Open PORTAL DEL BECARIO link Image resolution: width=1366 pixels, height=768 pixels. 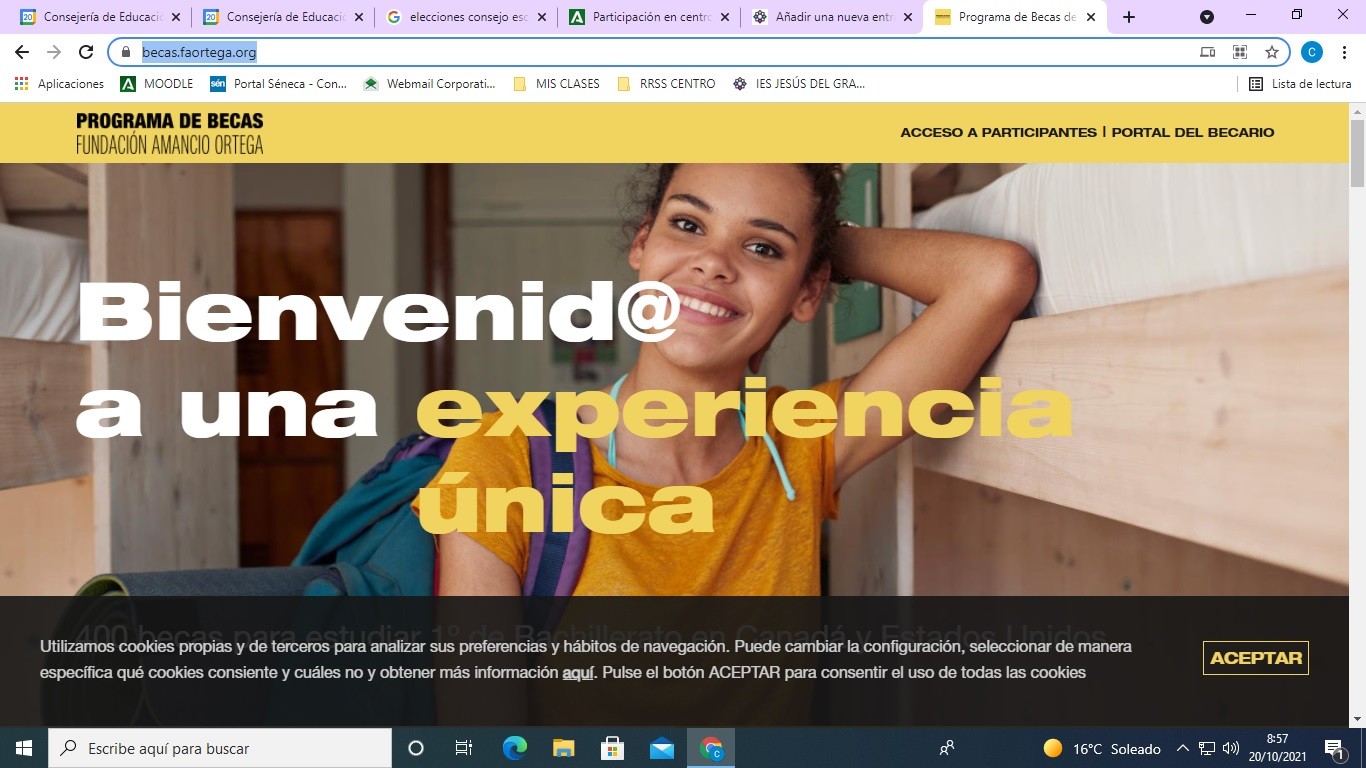pos(1193,132)
